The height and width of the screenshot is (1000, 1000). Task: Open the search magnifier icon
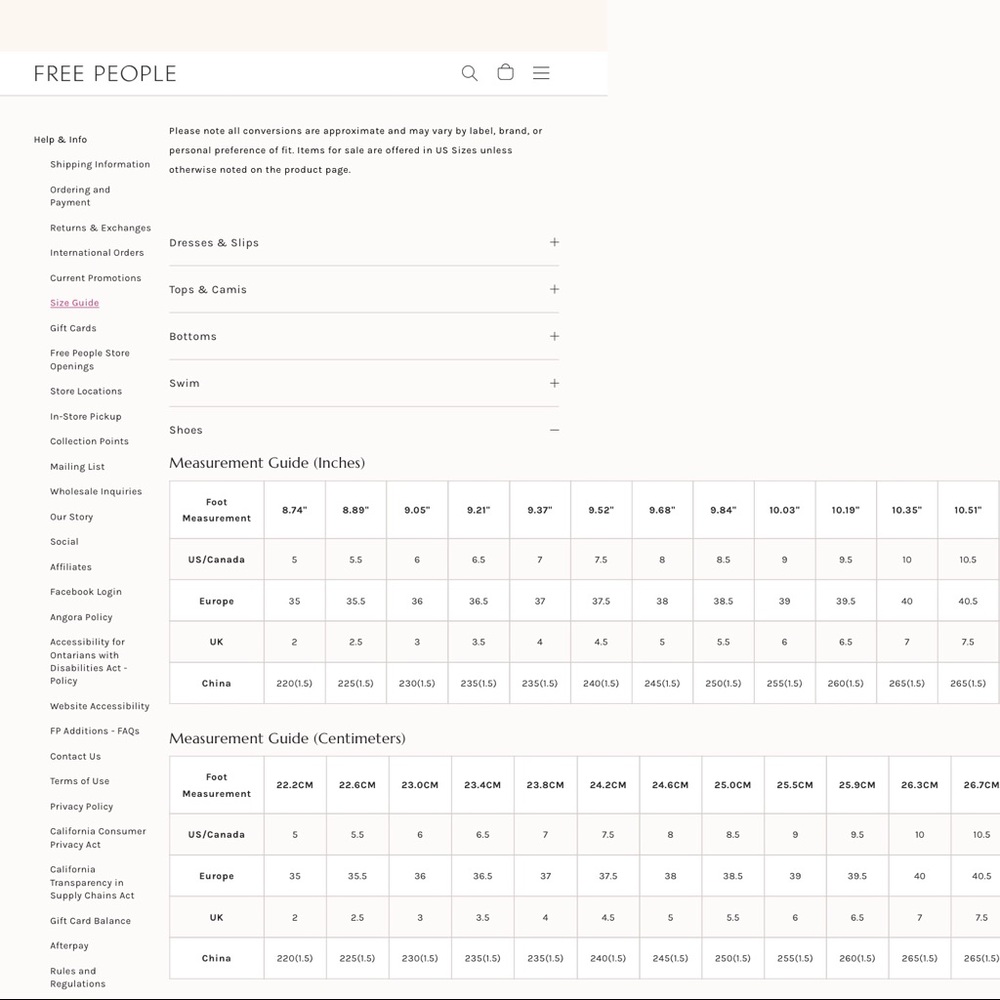tap(469, 73)
